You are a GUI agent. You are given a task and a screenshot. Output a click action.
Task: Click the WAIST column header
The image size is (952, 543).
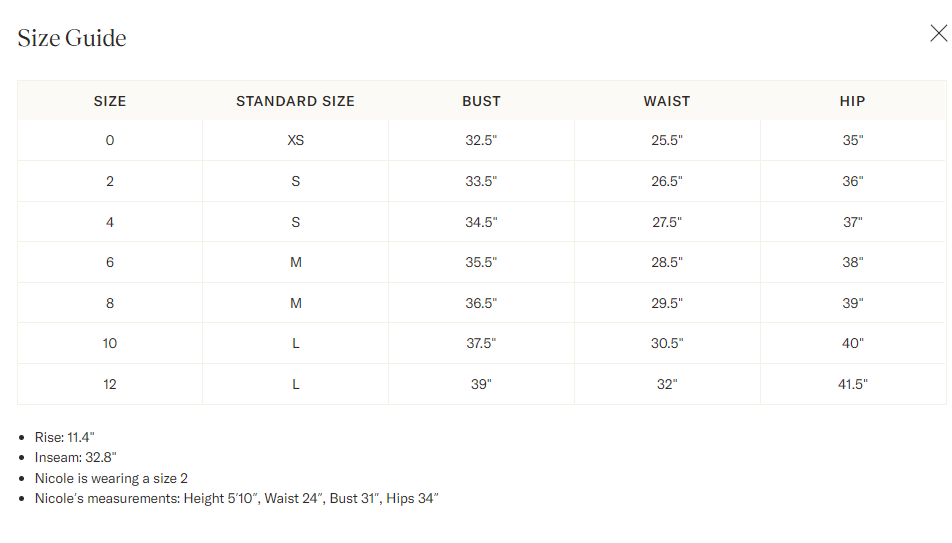coord(667,101)
